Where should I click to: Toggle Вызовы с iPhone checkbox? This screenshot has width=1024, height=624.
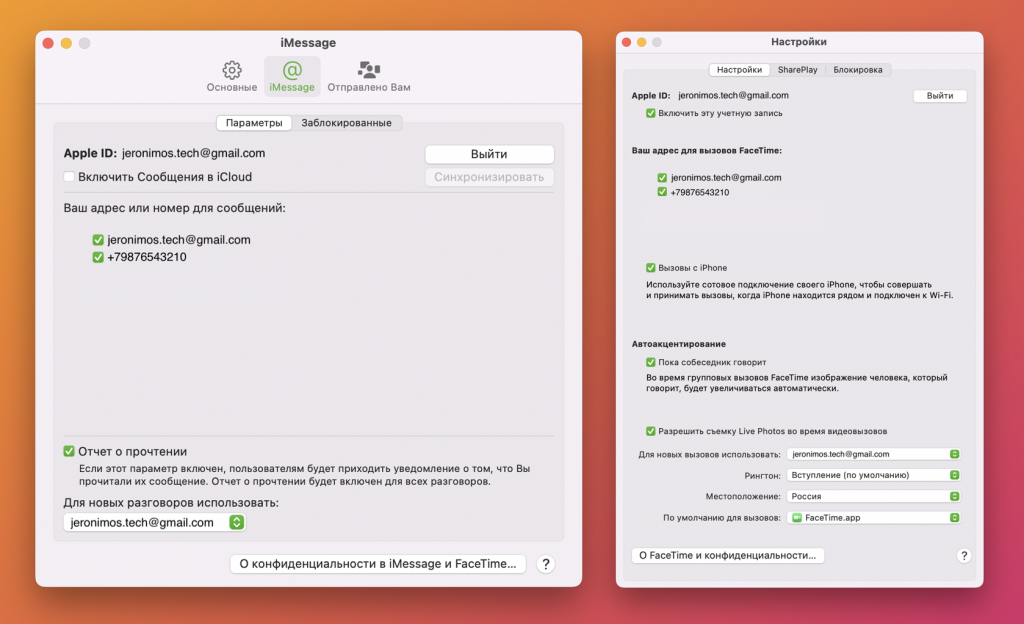tap(650, 268)
